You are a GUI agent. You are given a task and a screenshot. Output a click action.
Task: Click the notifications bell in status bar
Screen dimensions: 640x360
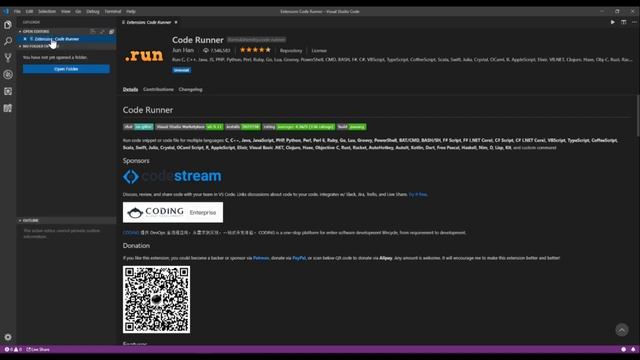point(633,349)
